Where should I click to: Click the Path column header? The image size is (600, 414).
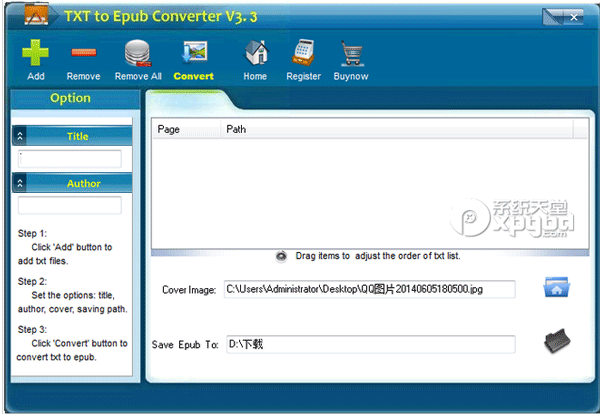pyautogui.click(x=236, y=129)
